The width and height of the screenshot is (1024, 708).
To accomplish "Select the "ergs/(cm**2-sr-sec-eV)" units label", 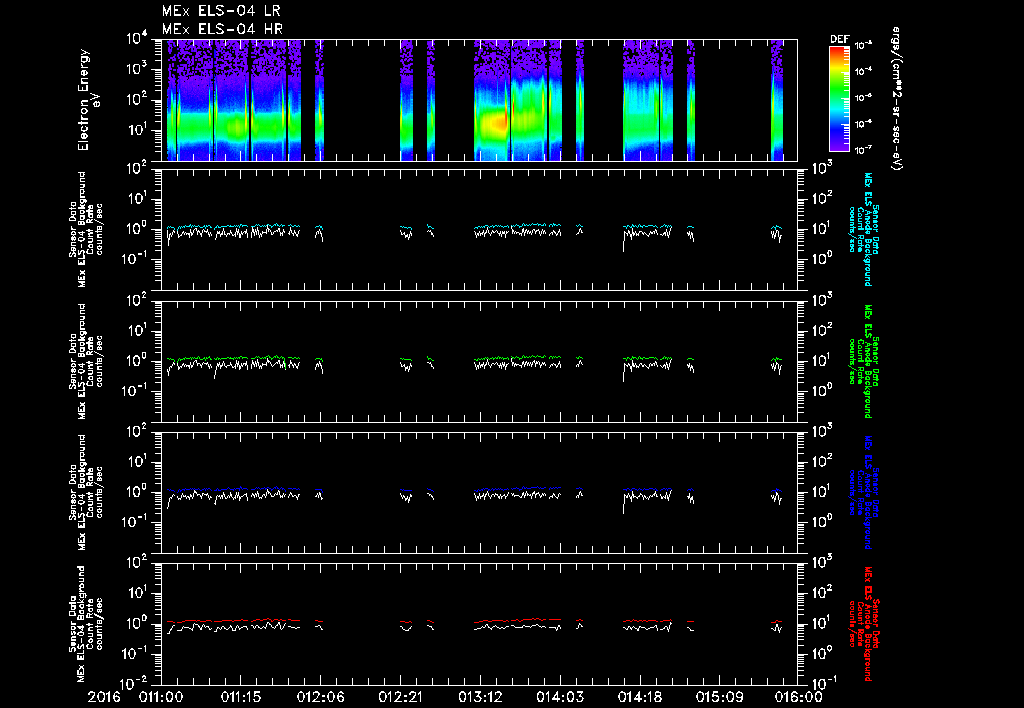I will (896, 98).
